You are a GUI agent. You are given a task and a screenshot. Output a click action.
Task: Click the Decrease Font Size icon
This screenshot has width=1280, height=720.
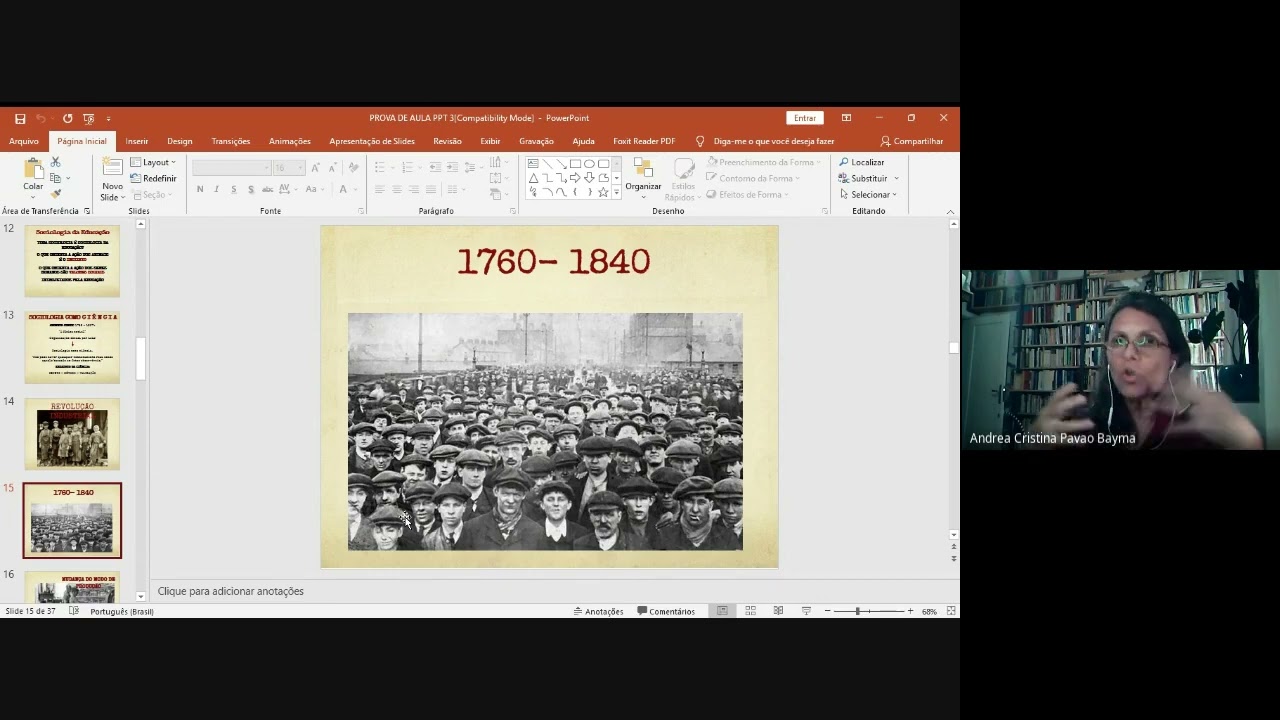(332, 168)
